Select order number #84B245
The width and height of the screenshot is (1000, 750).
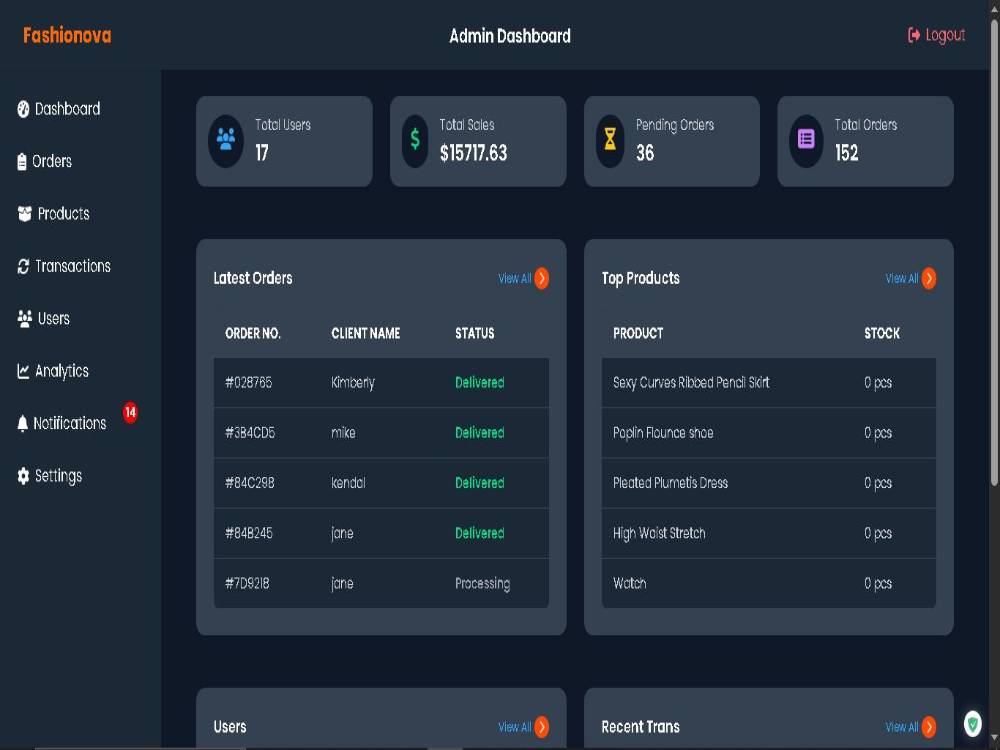coord(249,533)
